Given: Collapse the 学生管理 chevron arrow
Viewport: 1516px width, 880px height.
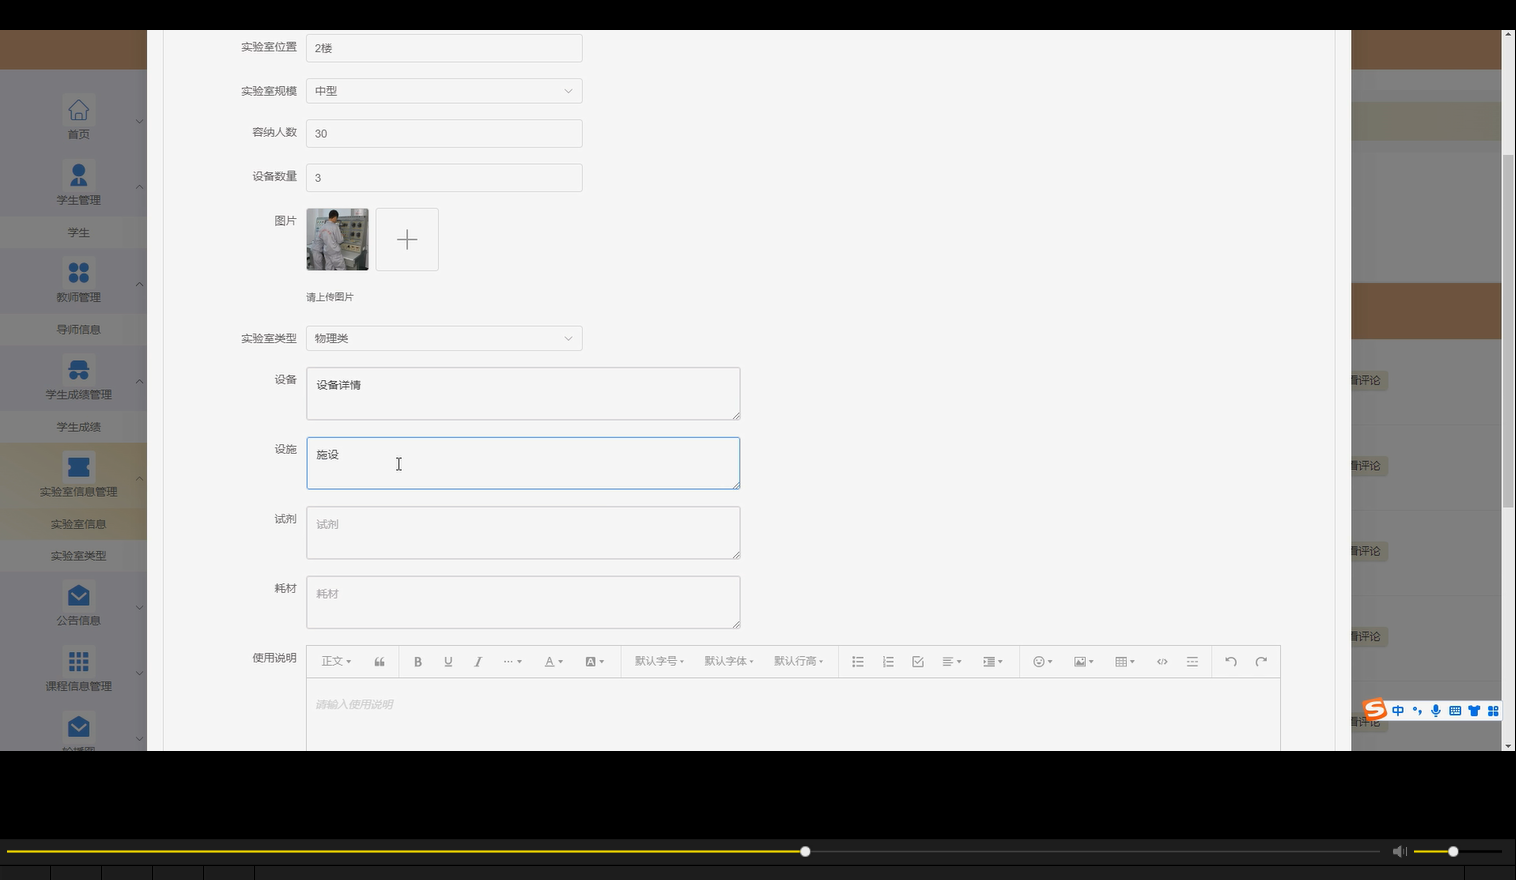Looking at the screenshot, I should coord(139,187).
